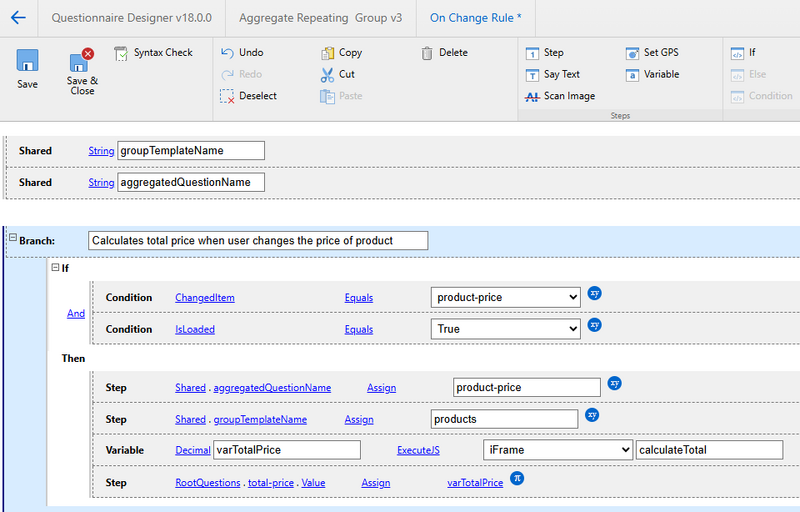Click xy icon beside products field
This screenshot has height=512, width=800.
[x=592, y=415]
